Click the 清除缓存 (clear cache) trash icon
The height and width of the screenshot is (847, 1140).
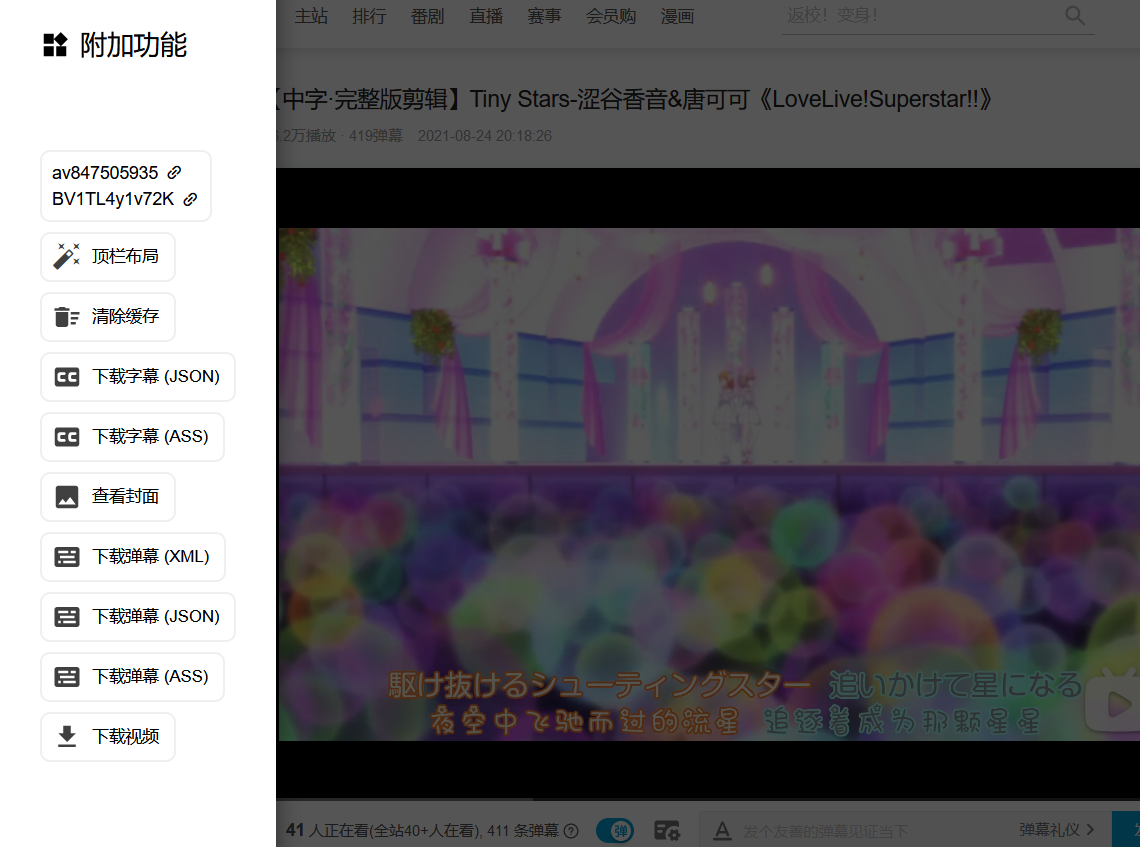[67, 317]
